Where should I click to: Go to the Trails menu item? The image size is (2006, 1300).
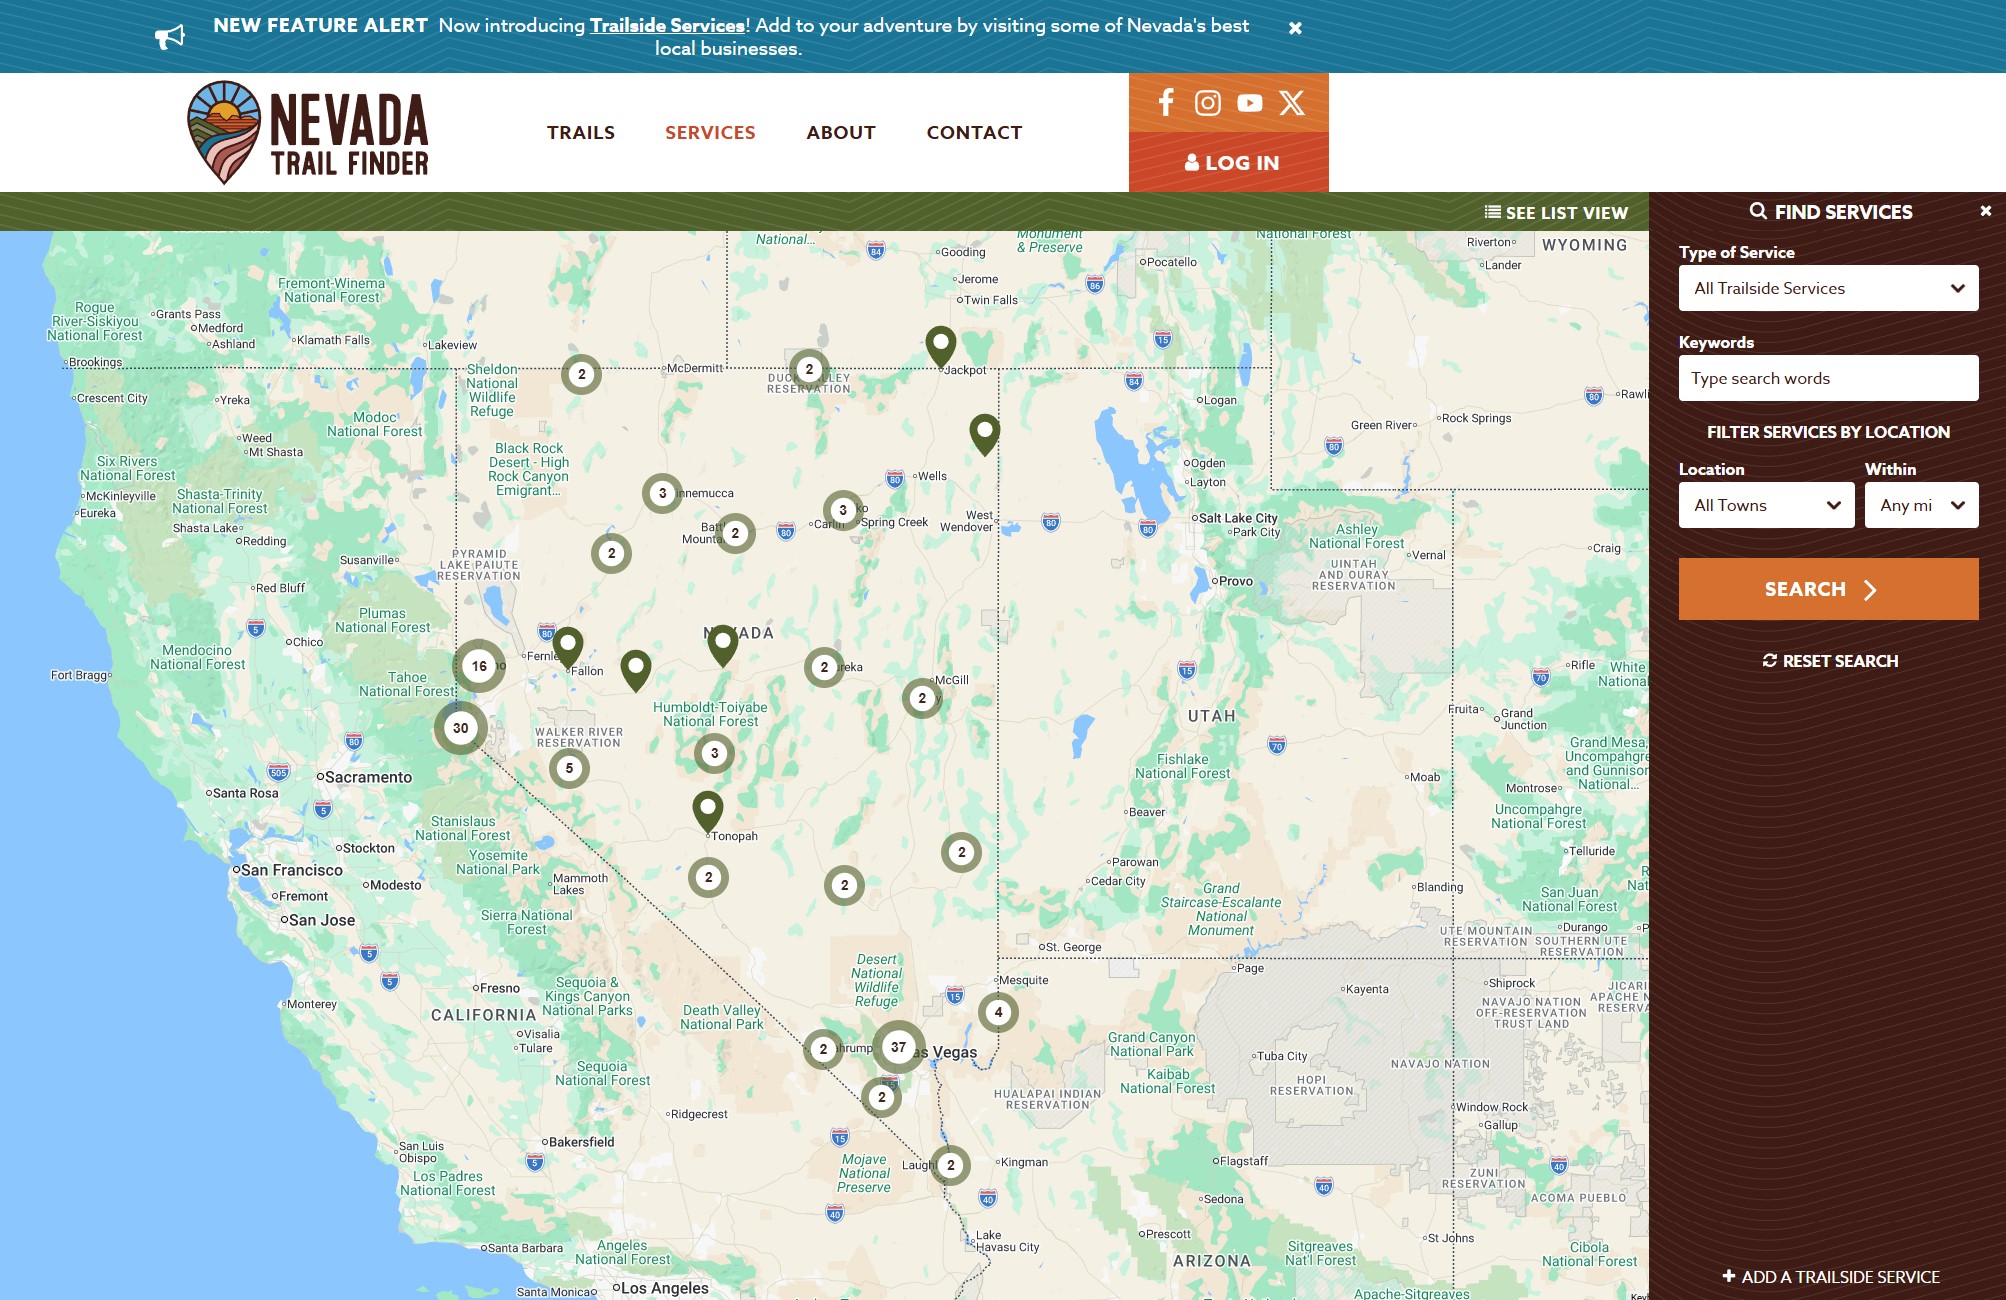click(x=580, y=132)
